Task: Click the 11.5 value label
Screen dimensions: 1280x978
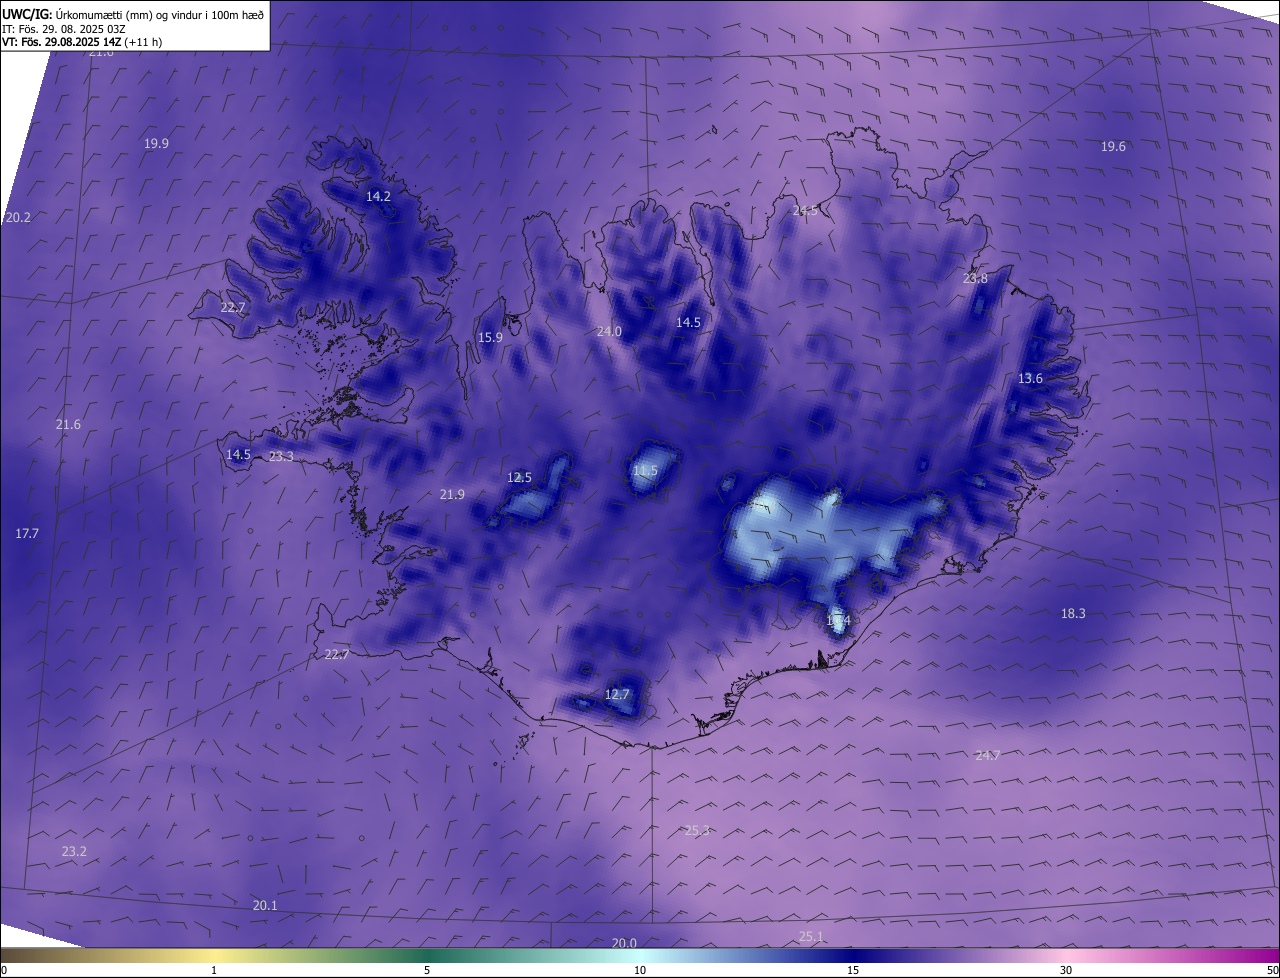Action: 646,471
